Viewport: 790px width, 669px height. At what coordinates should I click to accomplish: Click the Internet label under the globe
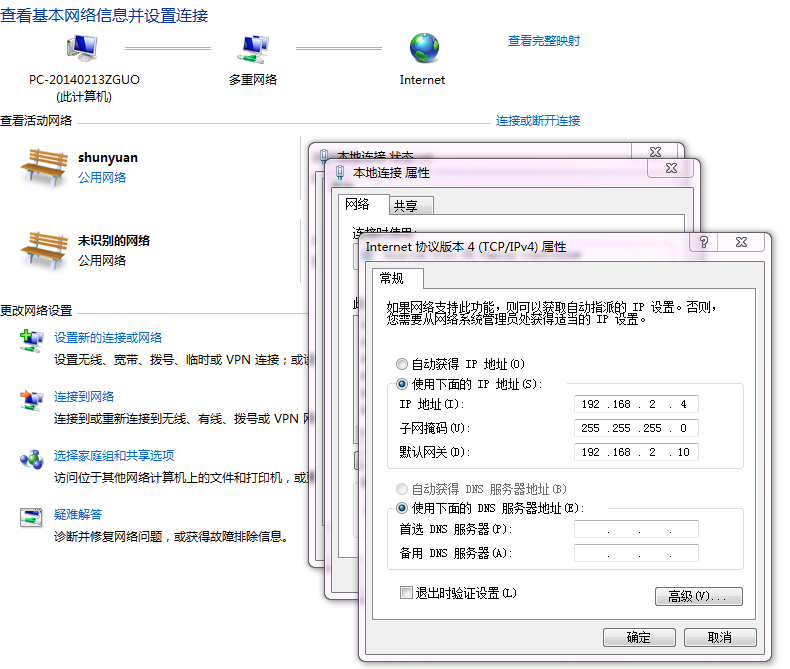tap(422, 80)
